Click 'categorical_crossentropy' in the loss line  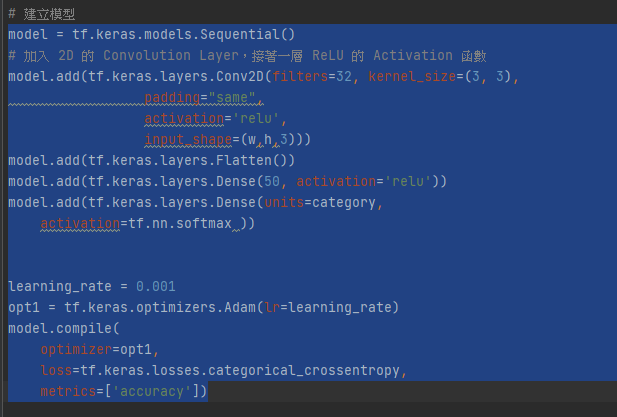click(303, 370)
